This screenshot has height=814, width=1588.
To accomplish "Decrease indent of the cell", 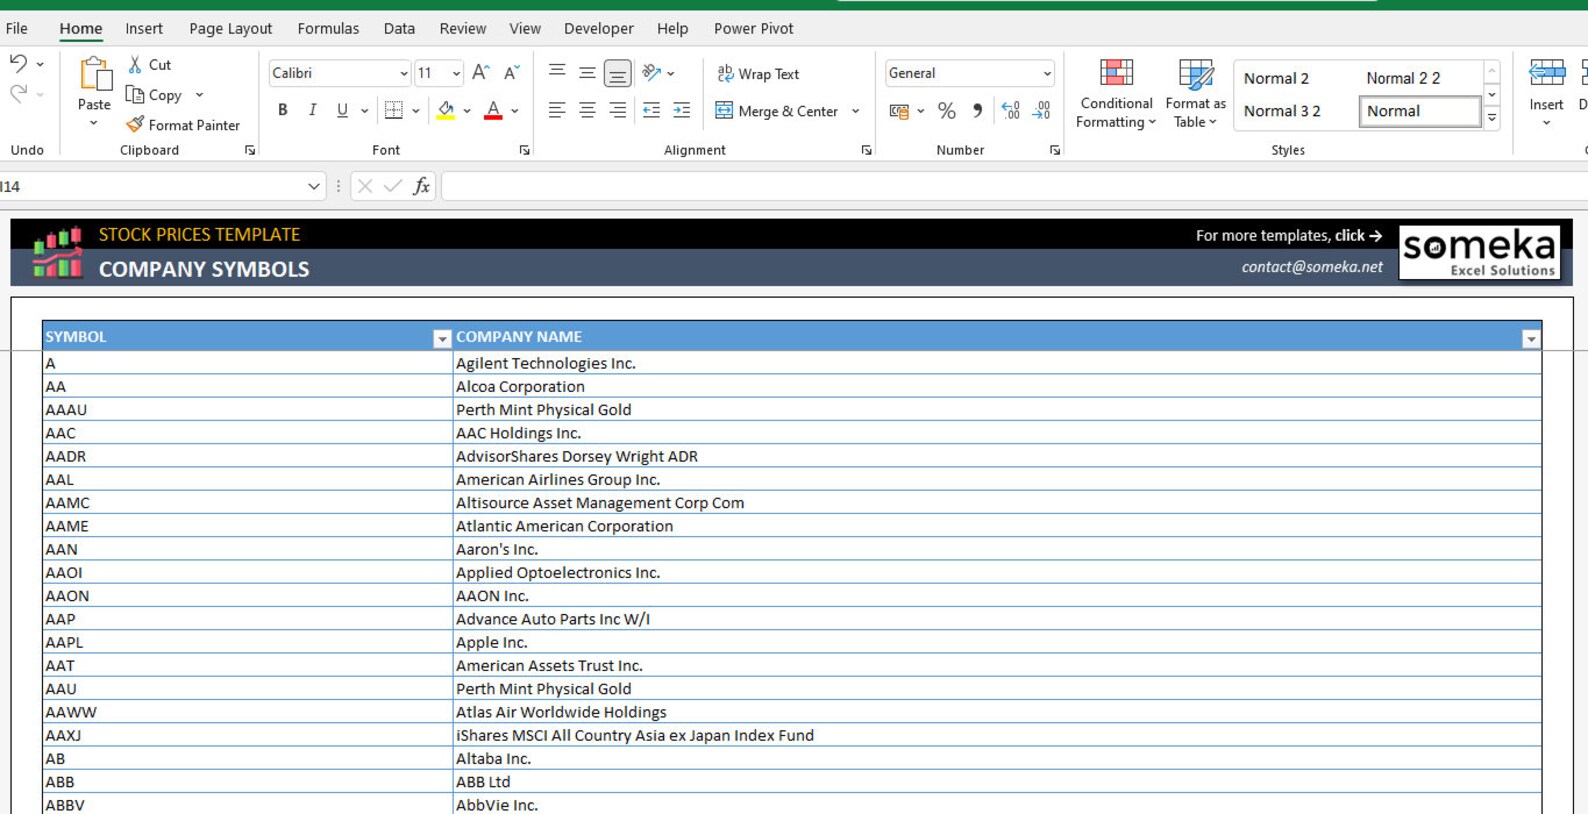I will 651,111.
